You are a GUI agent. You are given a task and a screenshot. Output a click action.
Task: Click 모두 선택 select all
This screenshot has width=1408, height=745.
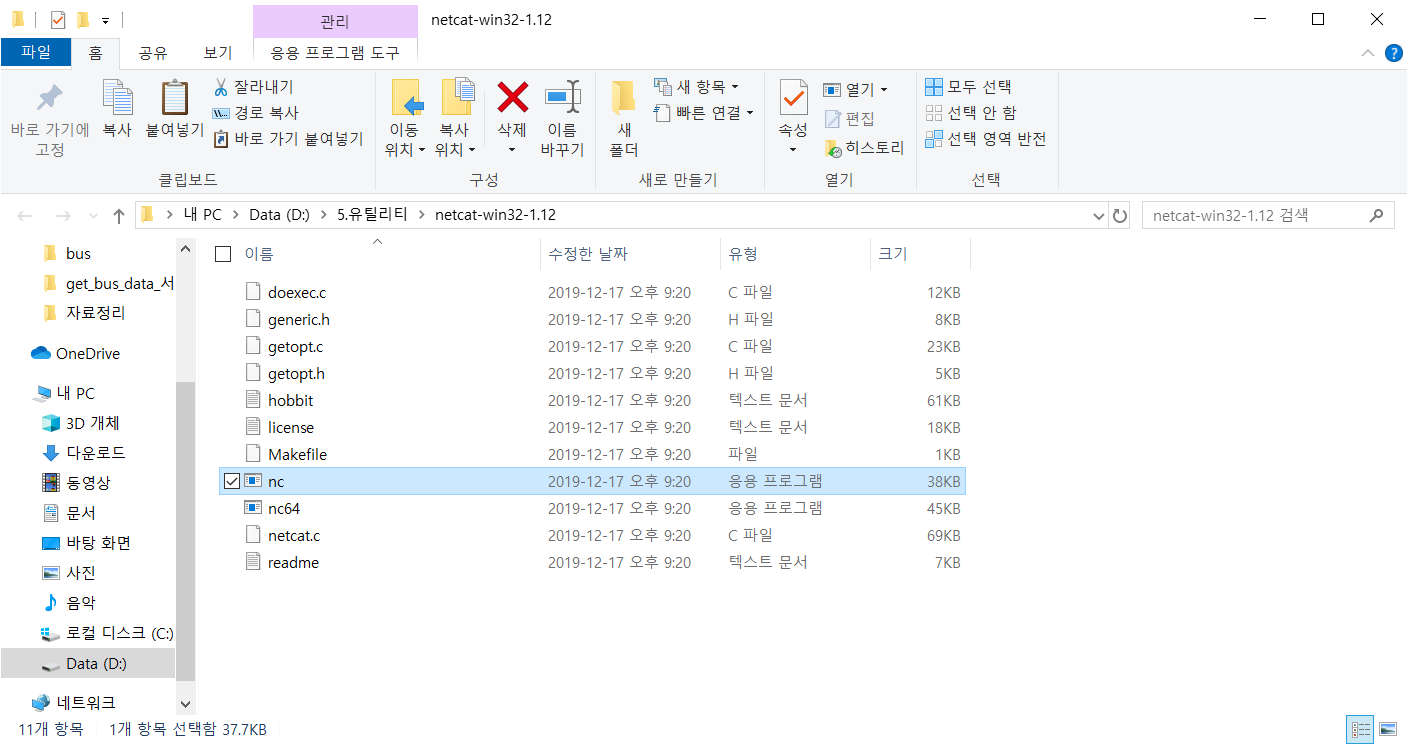click(968, 87)
